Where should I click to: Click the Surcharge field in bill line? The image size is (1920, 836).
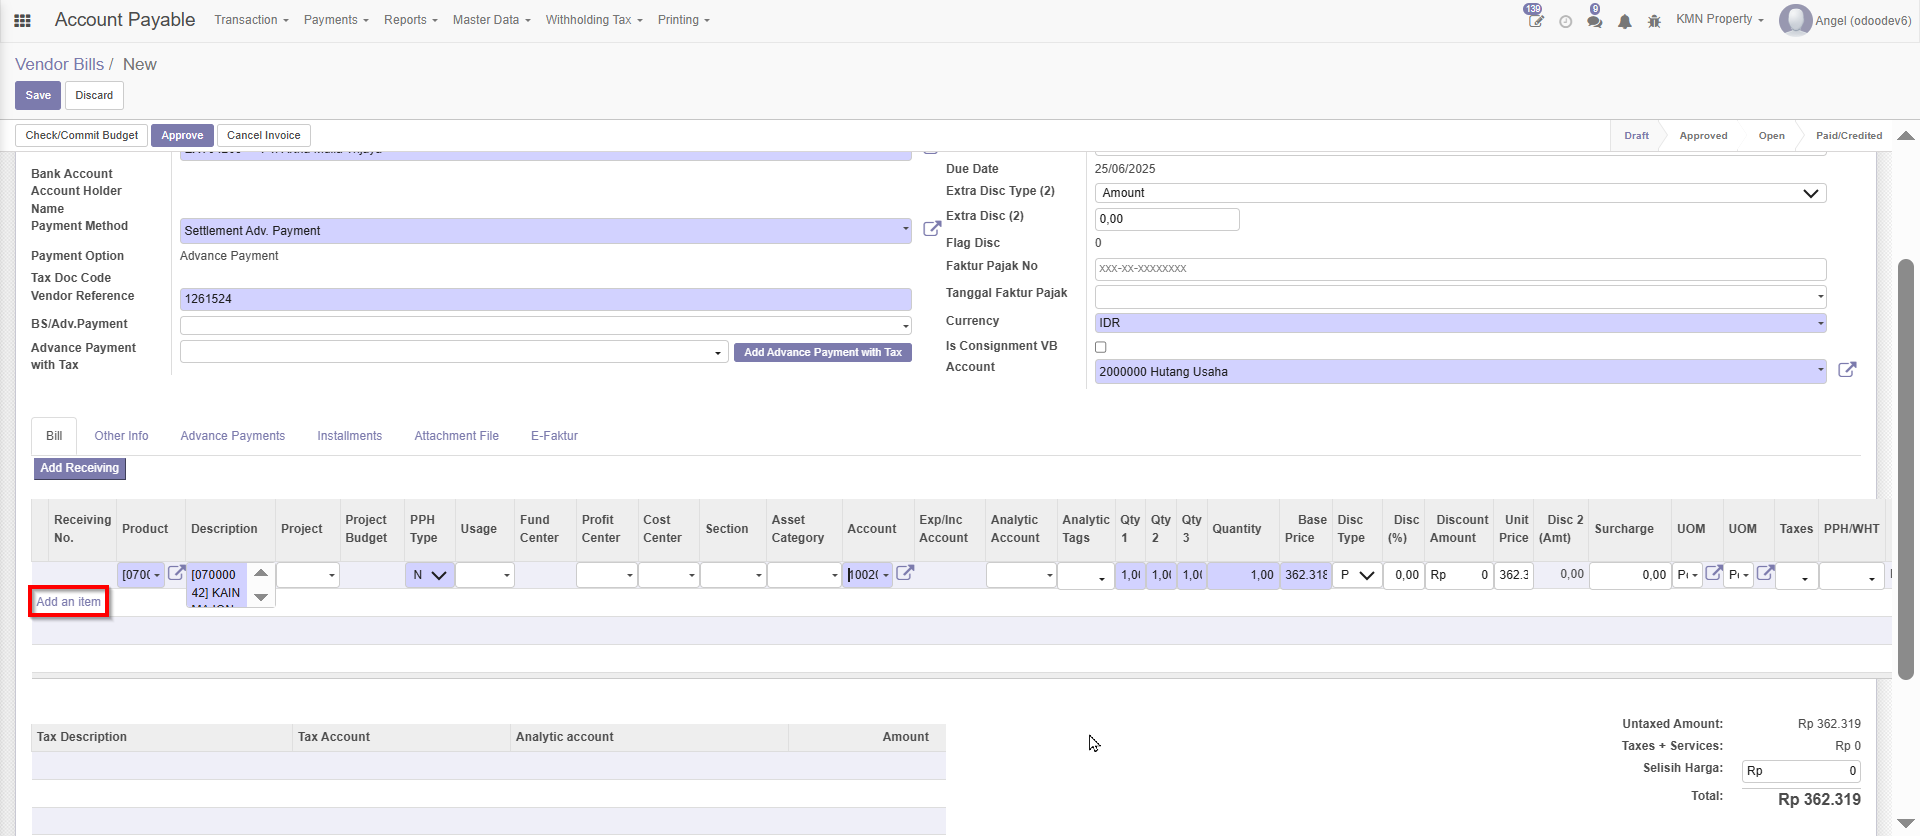[x=1630, y=575]
